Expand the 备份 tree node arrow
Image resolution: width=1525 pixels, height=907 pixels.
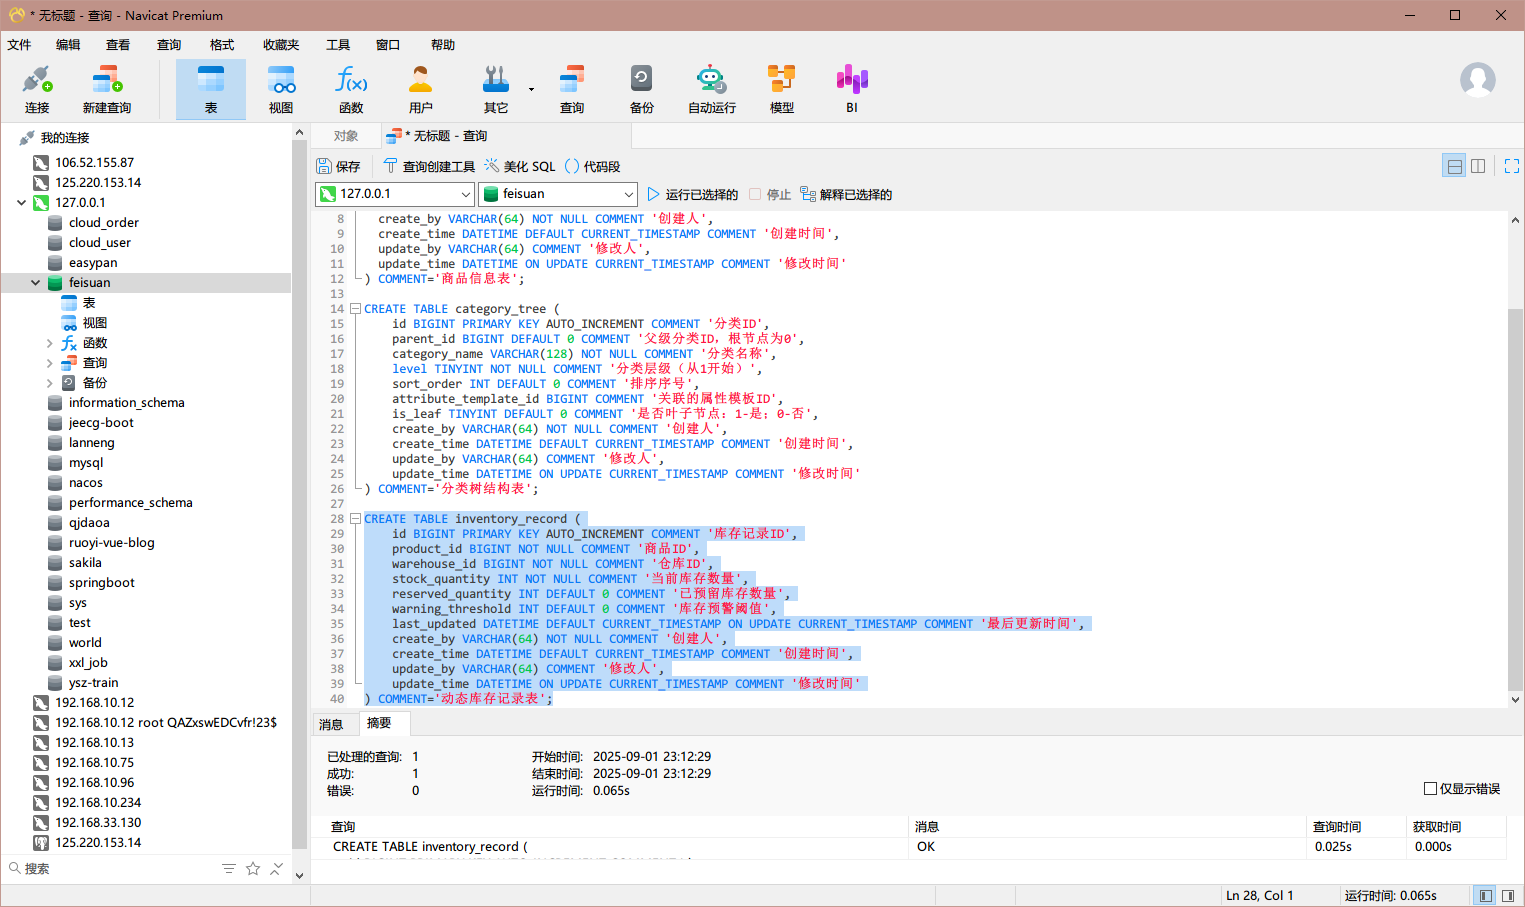coord(50,383)
